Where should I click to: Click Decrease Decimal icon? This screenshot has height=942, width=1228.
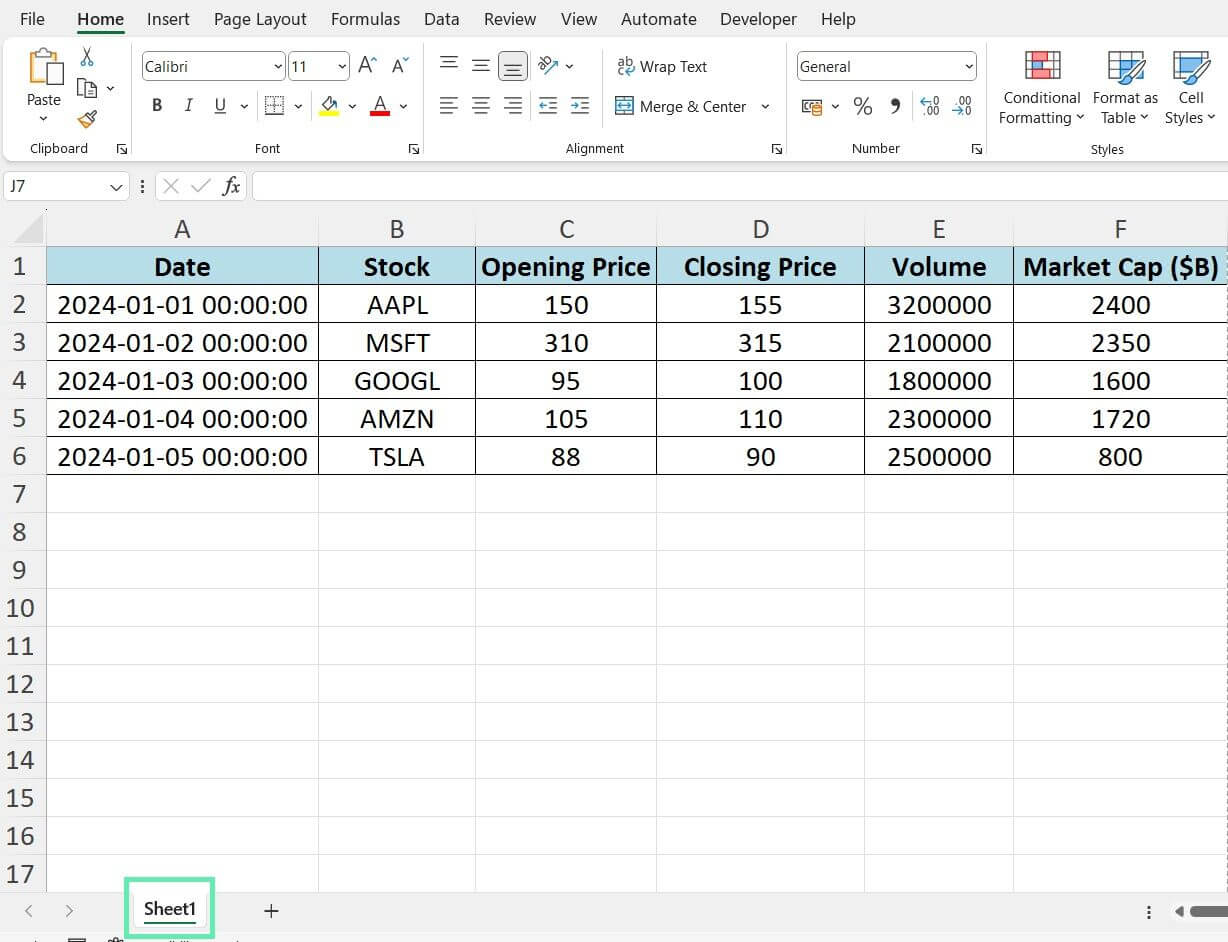[962, 106]
